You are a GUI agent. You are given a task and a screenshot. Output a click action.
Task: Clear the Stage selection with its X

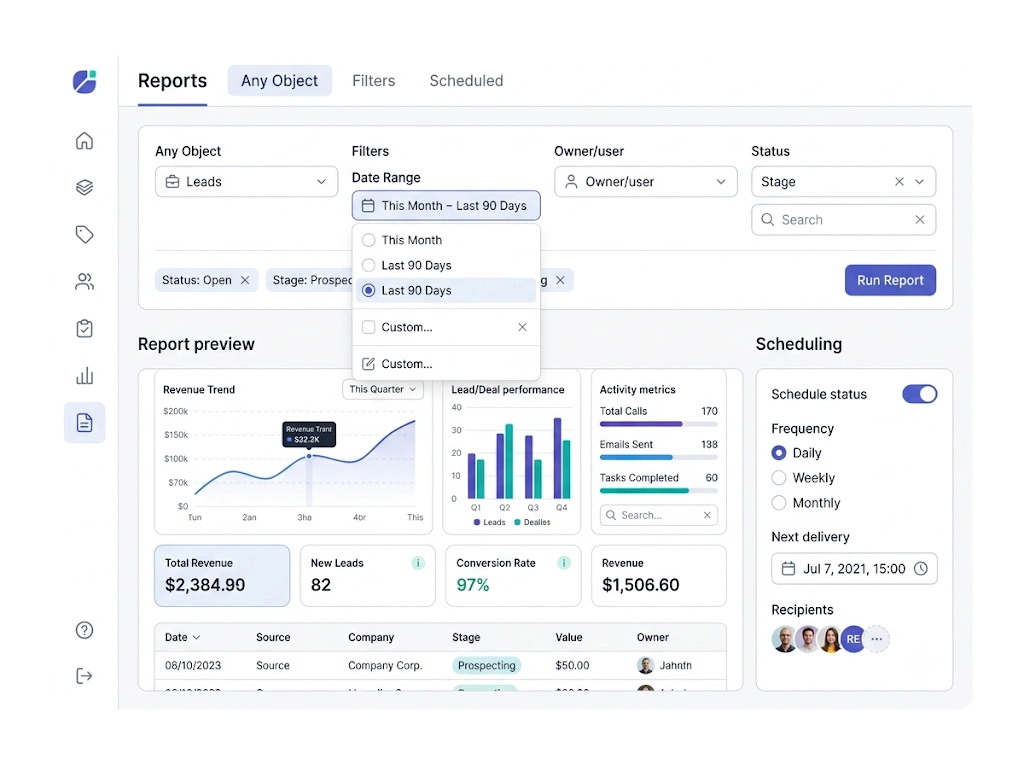pyautogui.click(x=899, y=182)
